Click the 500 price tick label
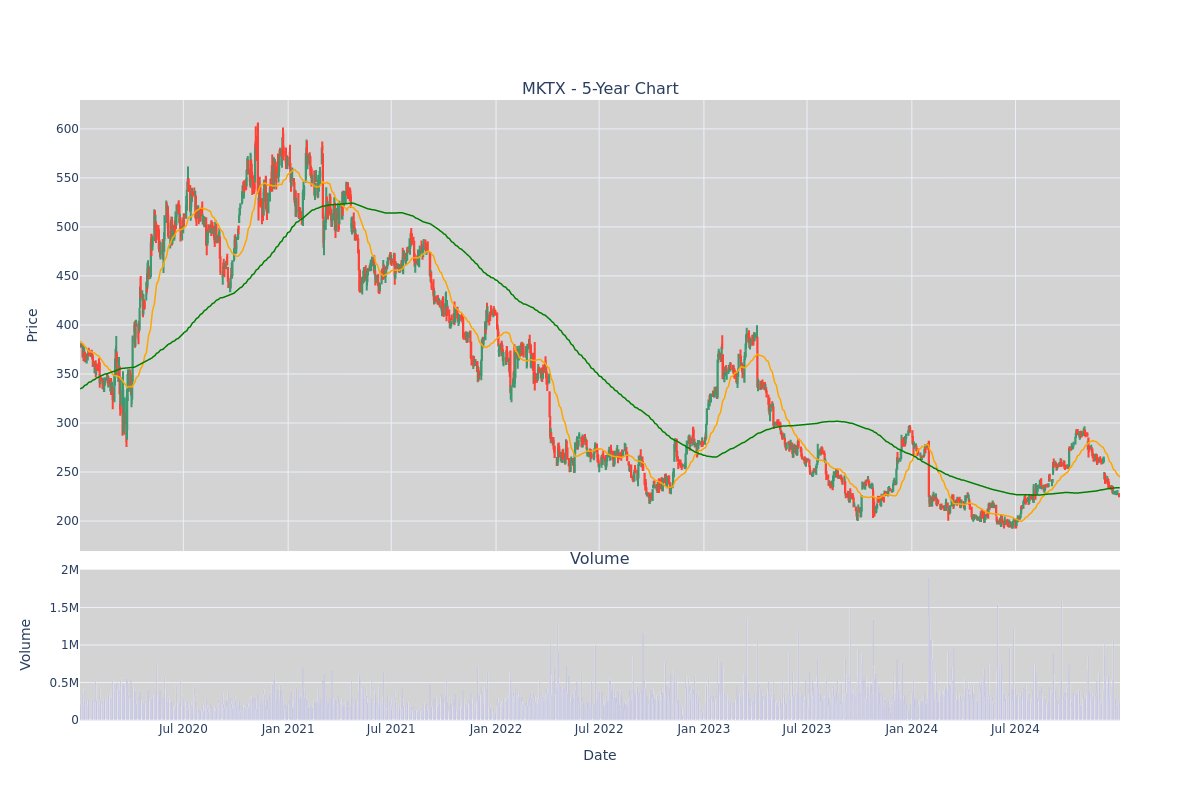The image size is (1200, 800). click(67, 227)
